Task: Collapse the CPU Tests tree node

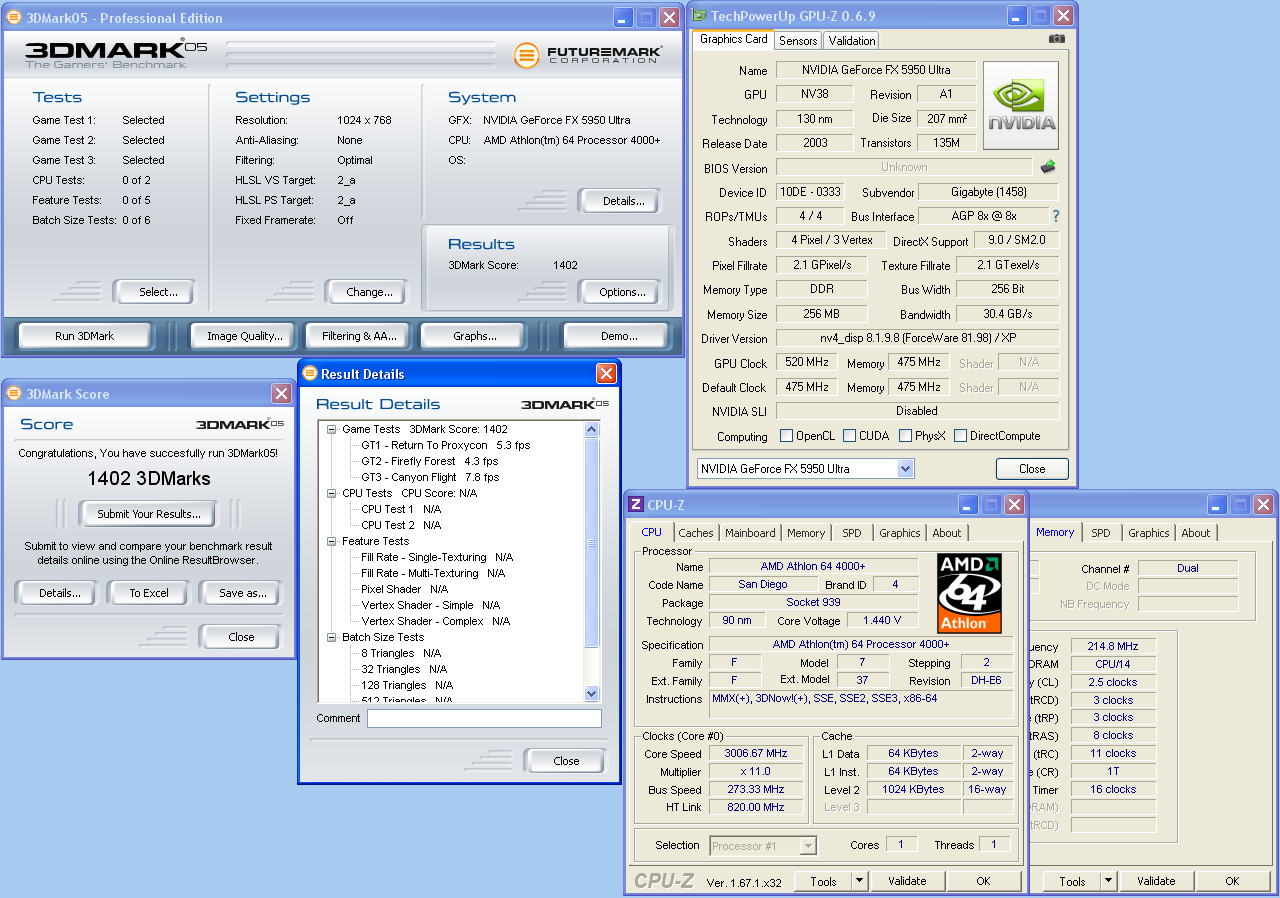Action: [x=330, y=493]
